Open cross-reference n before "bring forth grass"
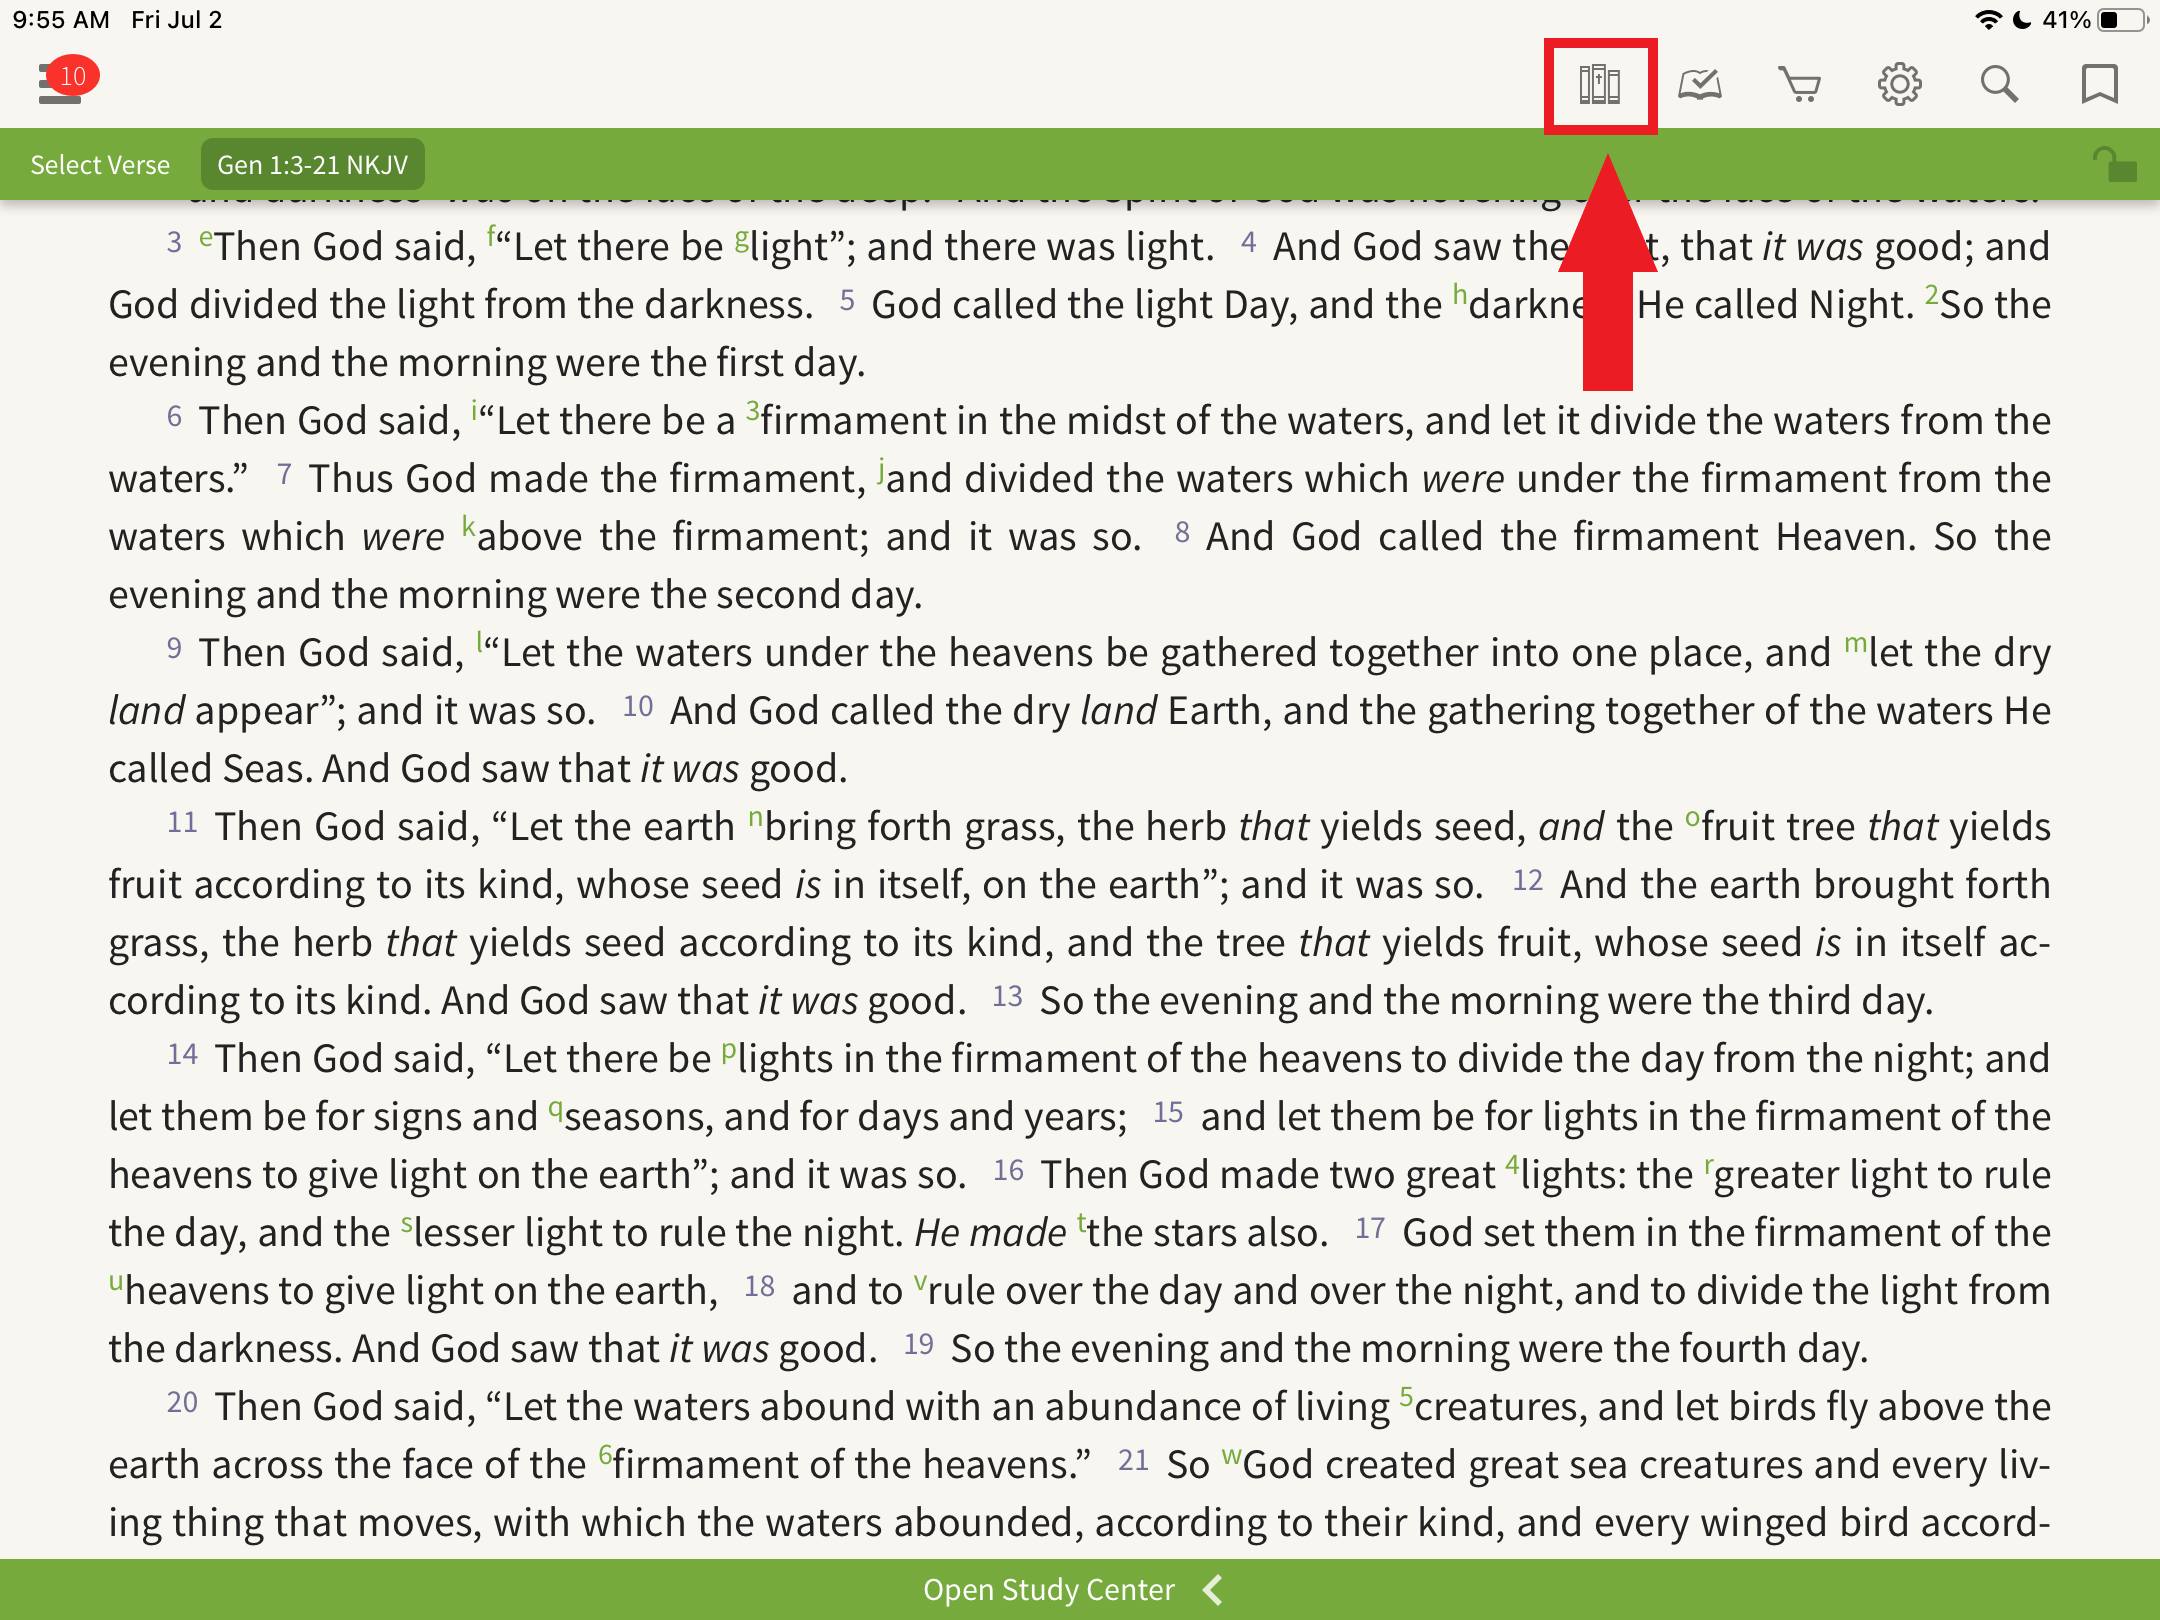This screenshot has height=1620, width=2160. click(756, 818)
